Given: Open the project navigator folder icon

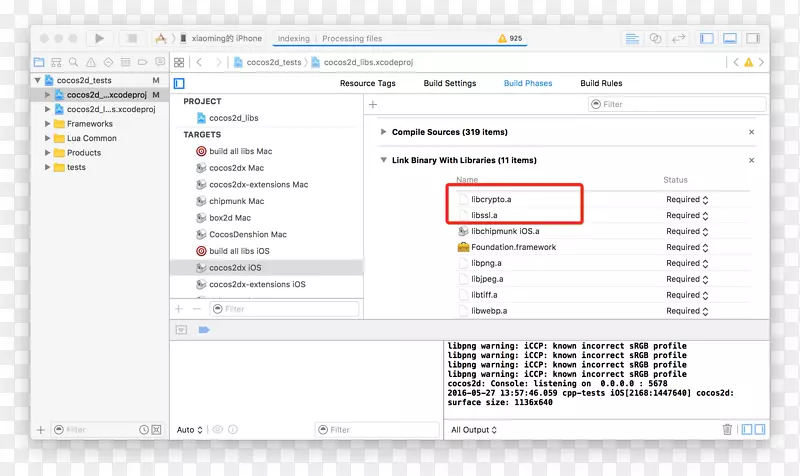Looking at the screenshot, I should (x=39, y=62).
